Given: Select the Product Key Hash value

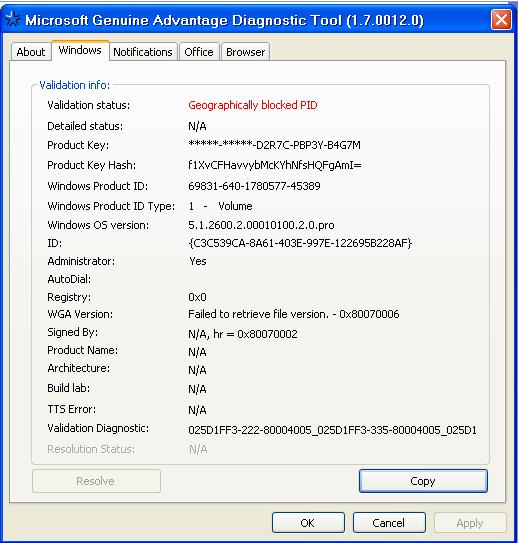Looking at the screenshot, I should tap(275, 165).
